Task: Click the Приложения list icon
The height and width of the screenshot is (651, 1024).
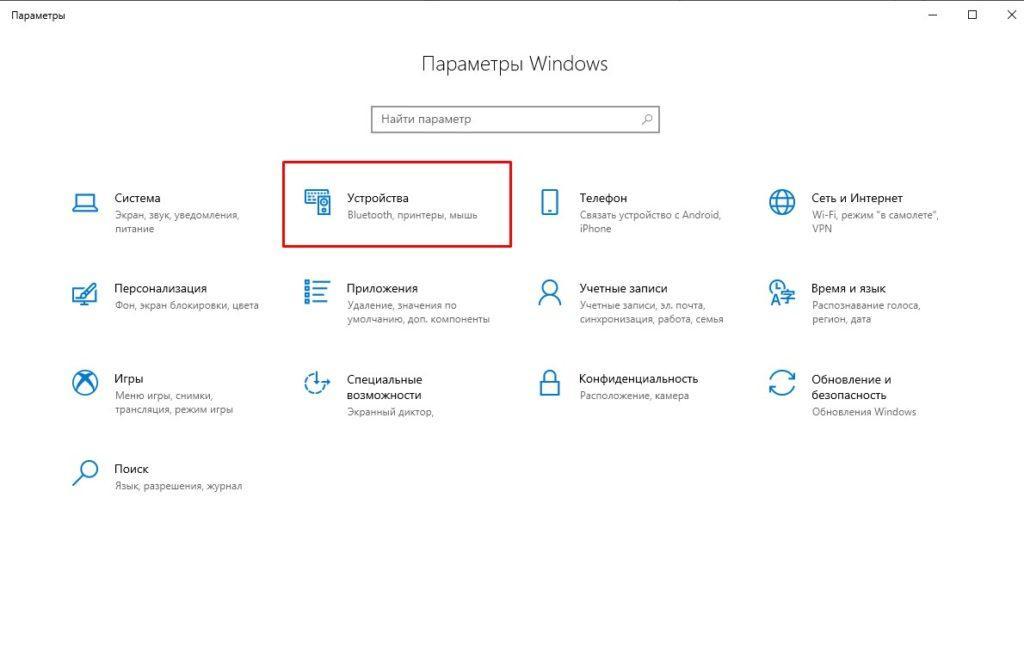Action: point(317,292)
